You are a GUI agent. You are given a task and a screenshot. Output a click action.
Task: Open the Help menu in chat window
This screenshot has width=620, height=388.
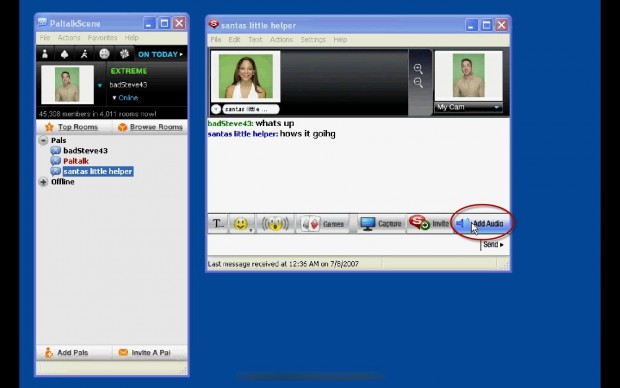click(x=340, y=40)
